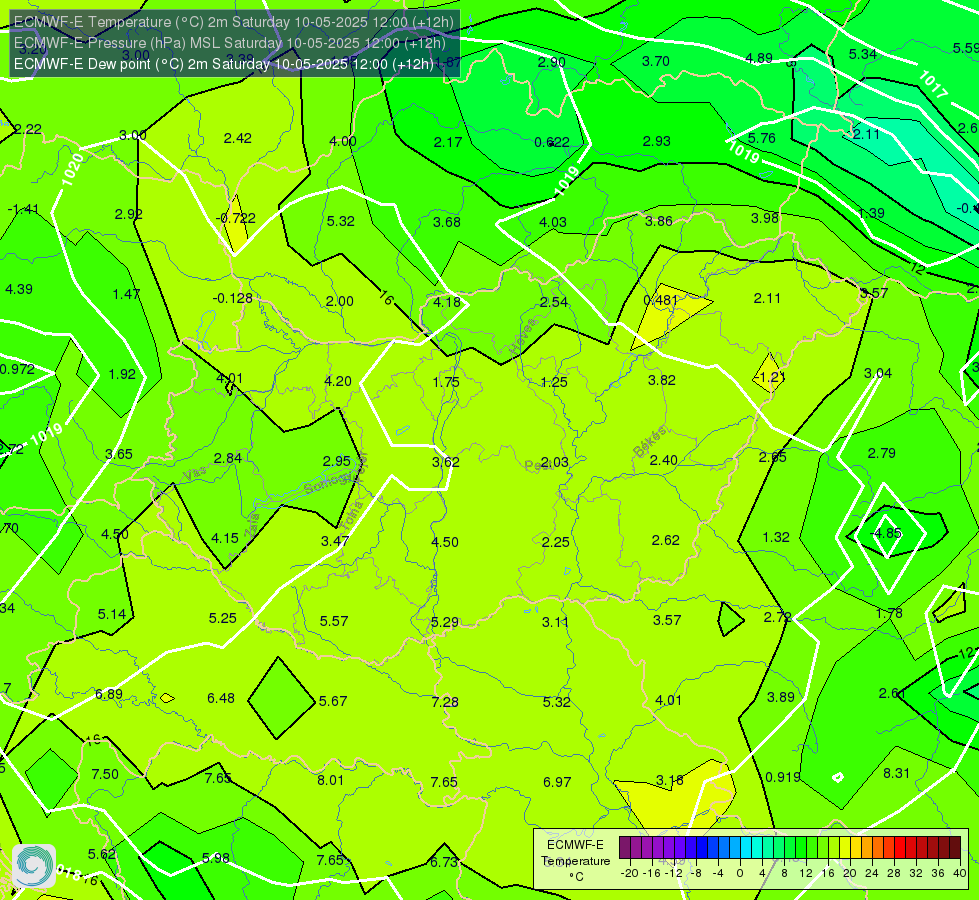Click the 7.50 dew point value

click(x=105, y=774)
